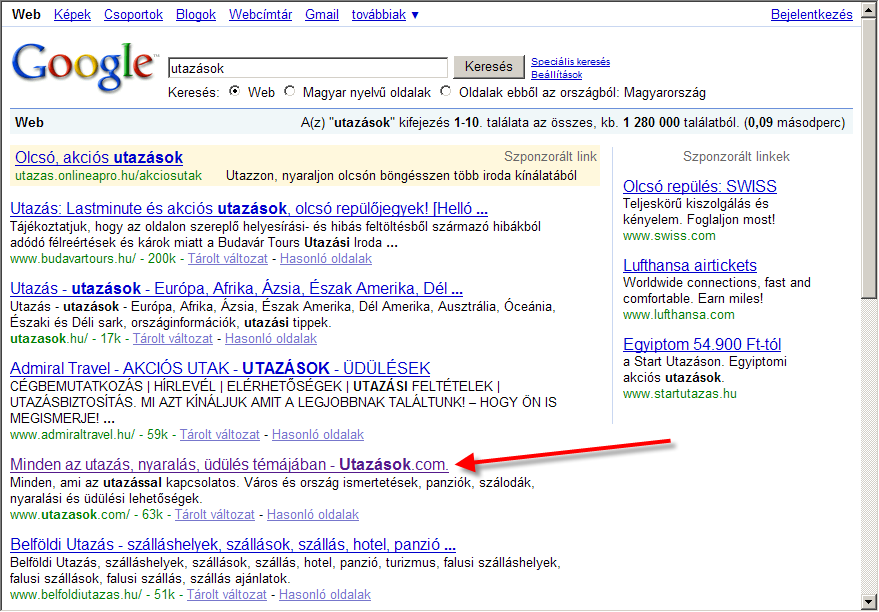The image size is (879, 612).
Task: Open Tárolt változat for utazasok.com
Action: tap(215, 514)
